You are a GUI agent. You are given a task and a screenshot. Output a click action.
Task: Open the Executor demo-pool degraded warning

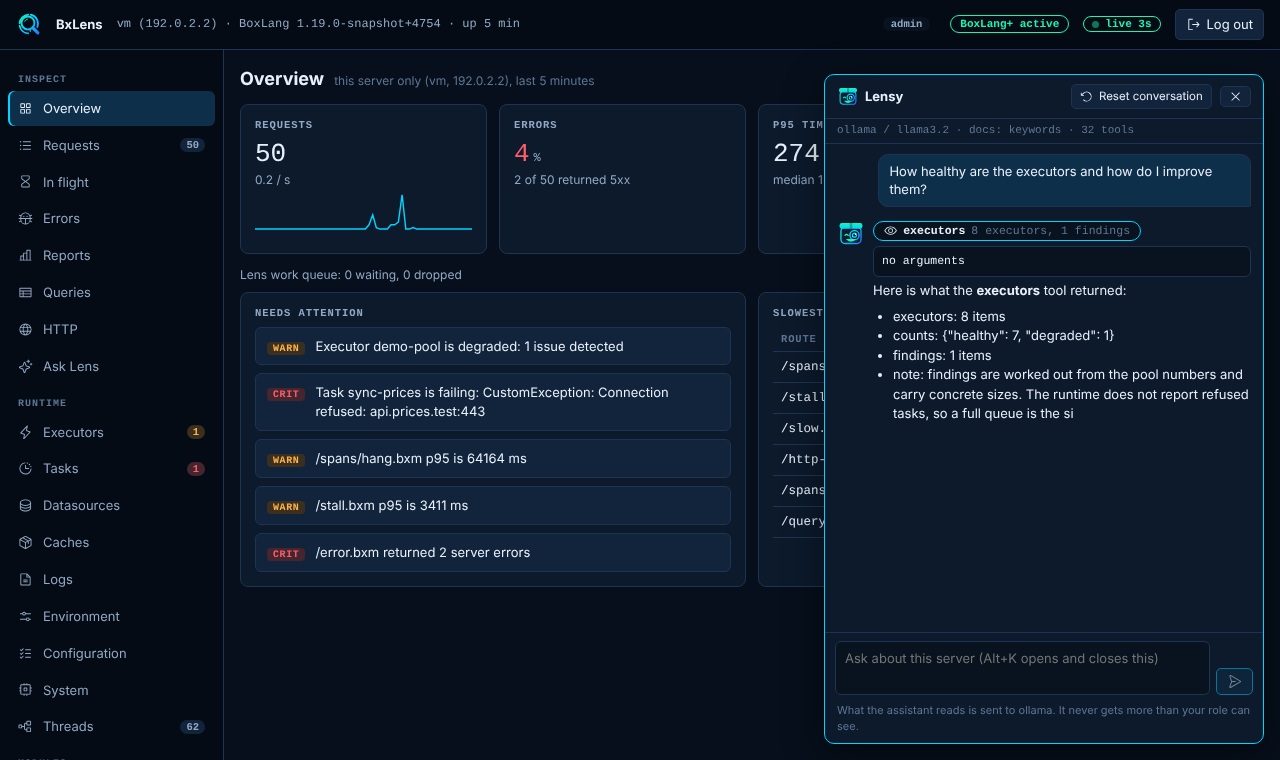coord(493,346)
